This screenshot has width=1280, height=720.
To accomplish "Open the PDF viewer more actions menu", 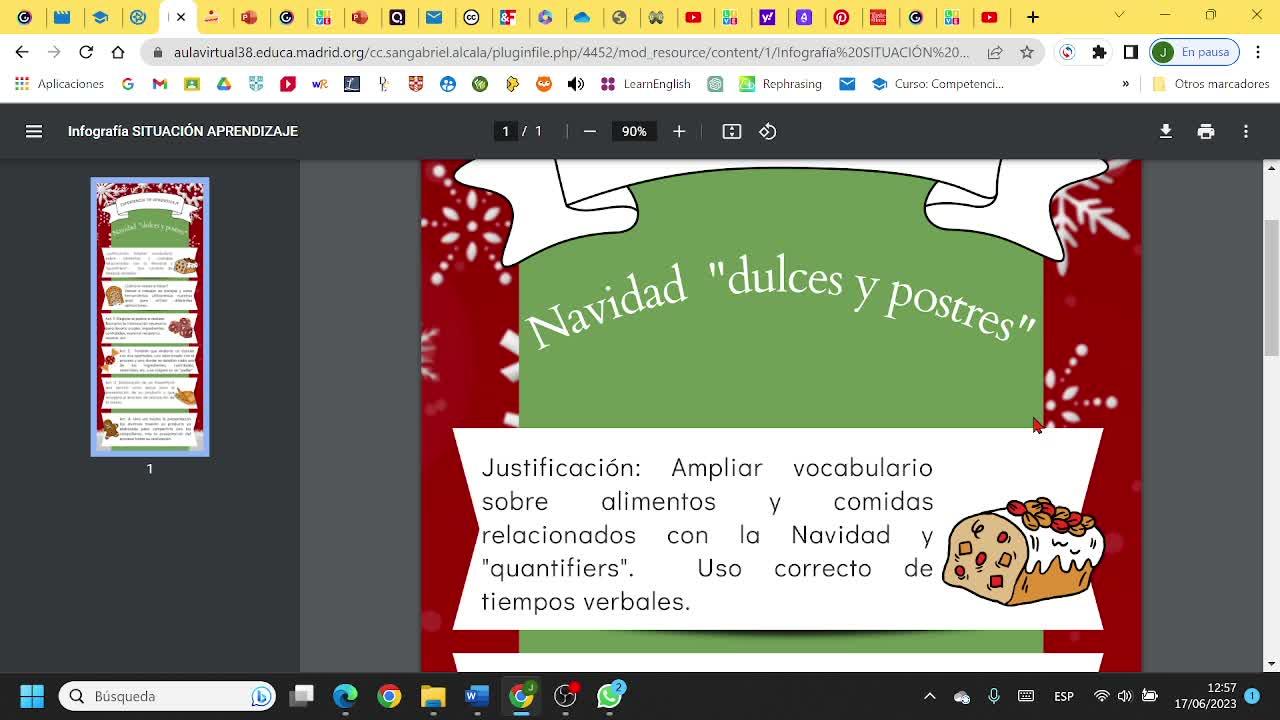I will [1246, 131].
